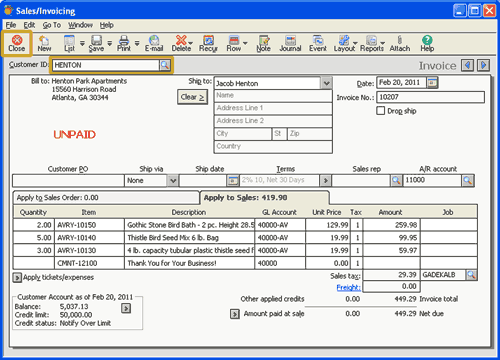Enable the Drop ship checkbox
The height and width of the screenshot is (360, 500).
click(x=380, y=111)
